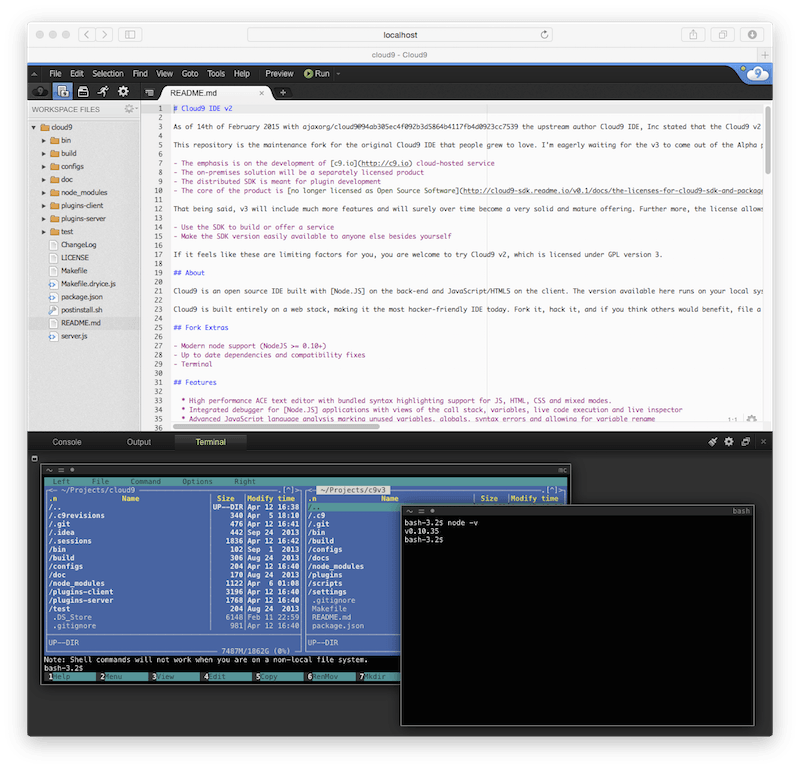Reload the page in Safari
This screenshot has width=800, height=769.
point(544,35)
